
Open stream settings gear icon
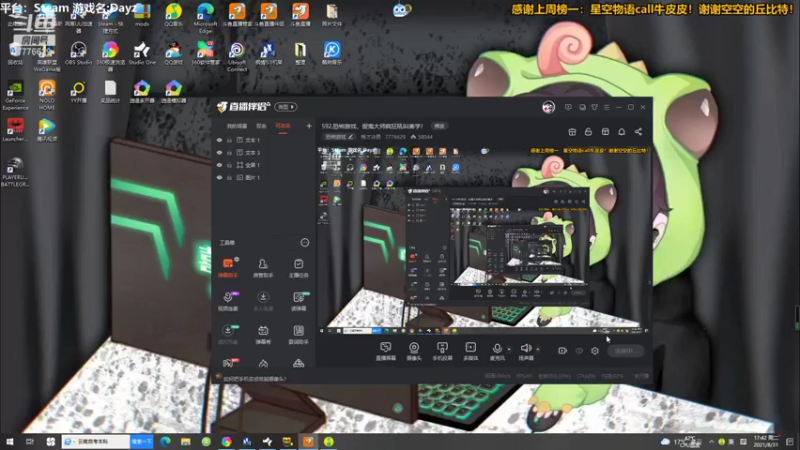pyautogui.click(x=595, y=351)
